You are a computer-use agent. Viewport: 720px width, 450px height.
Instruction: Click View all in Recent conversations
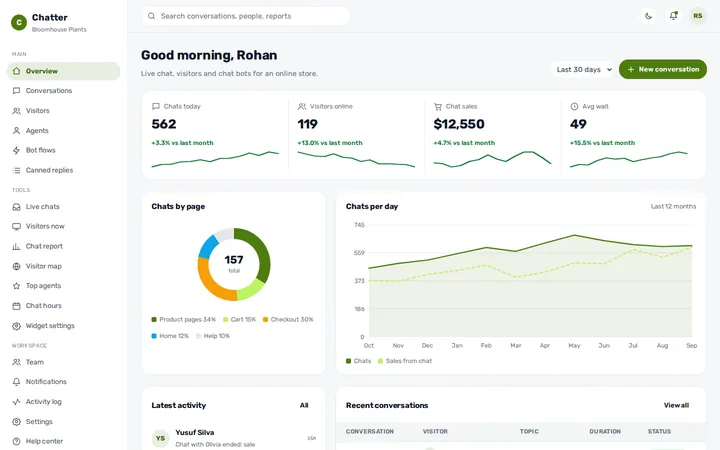pos(676,405)
